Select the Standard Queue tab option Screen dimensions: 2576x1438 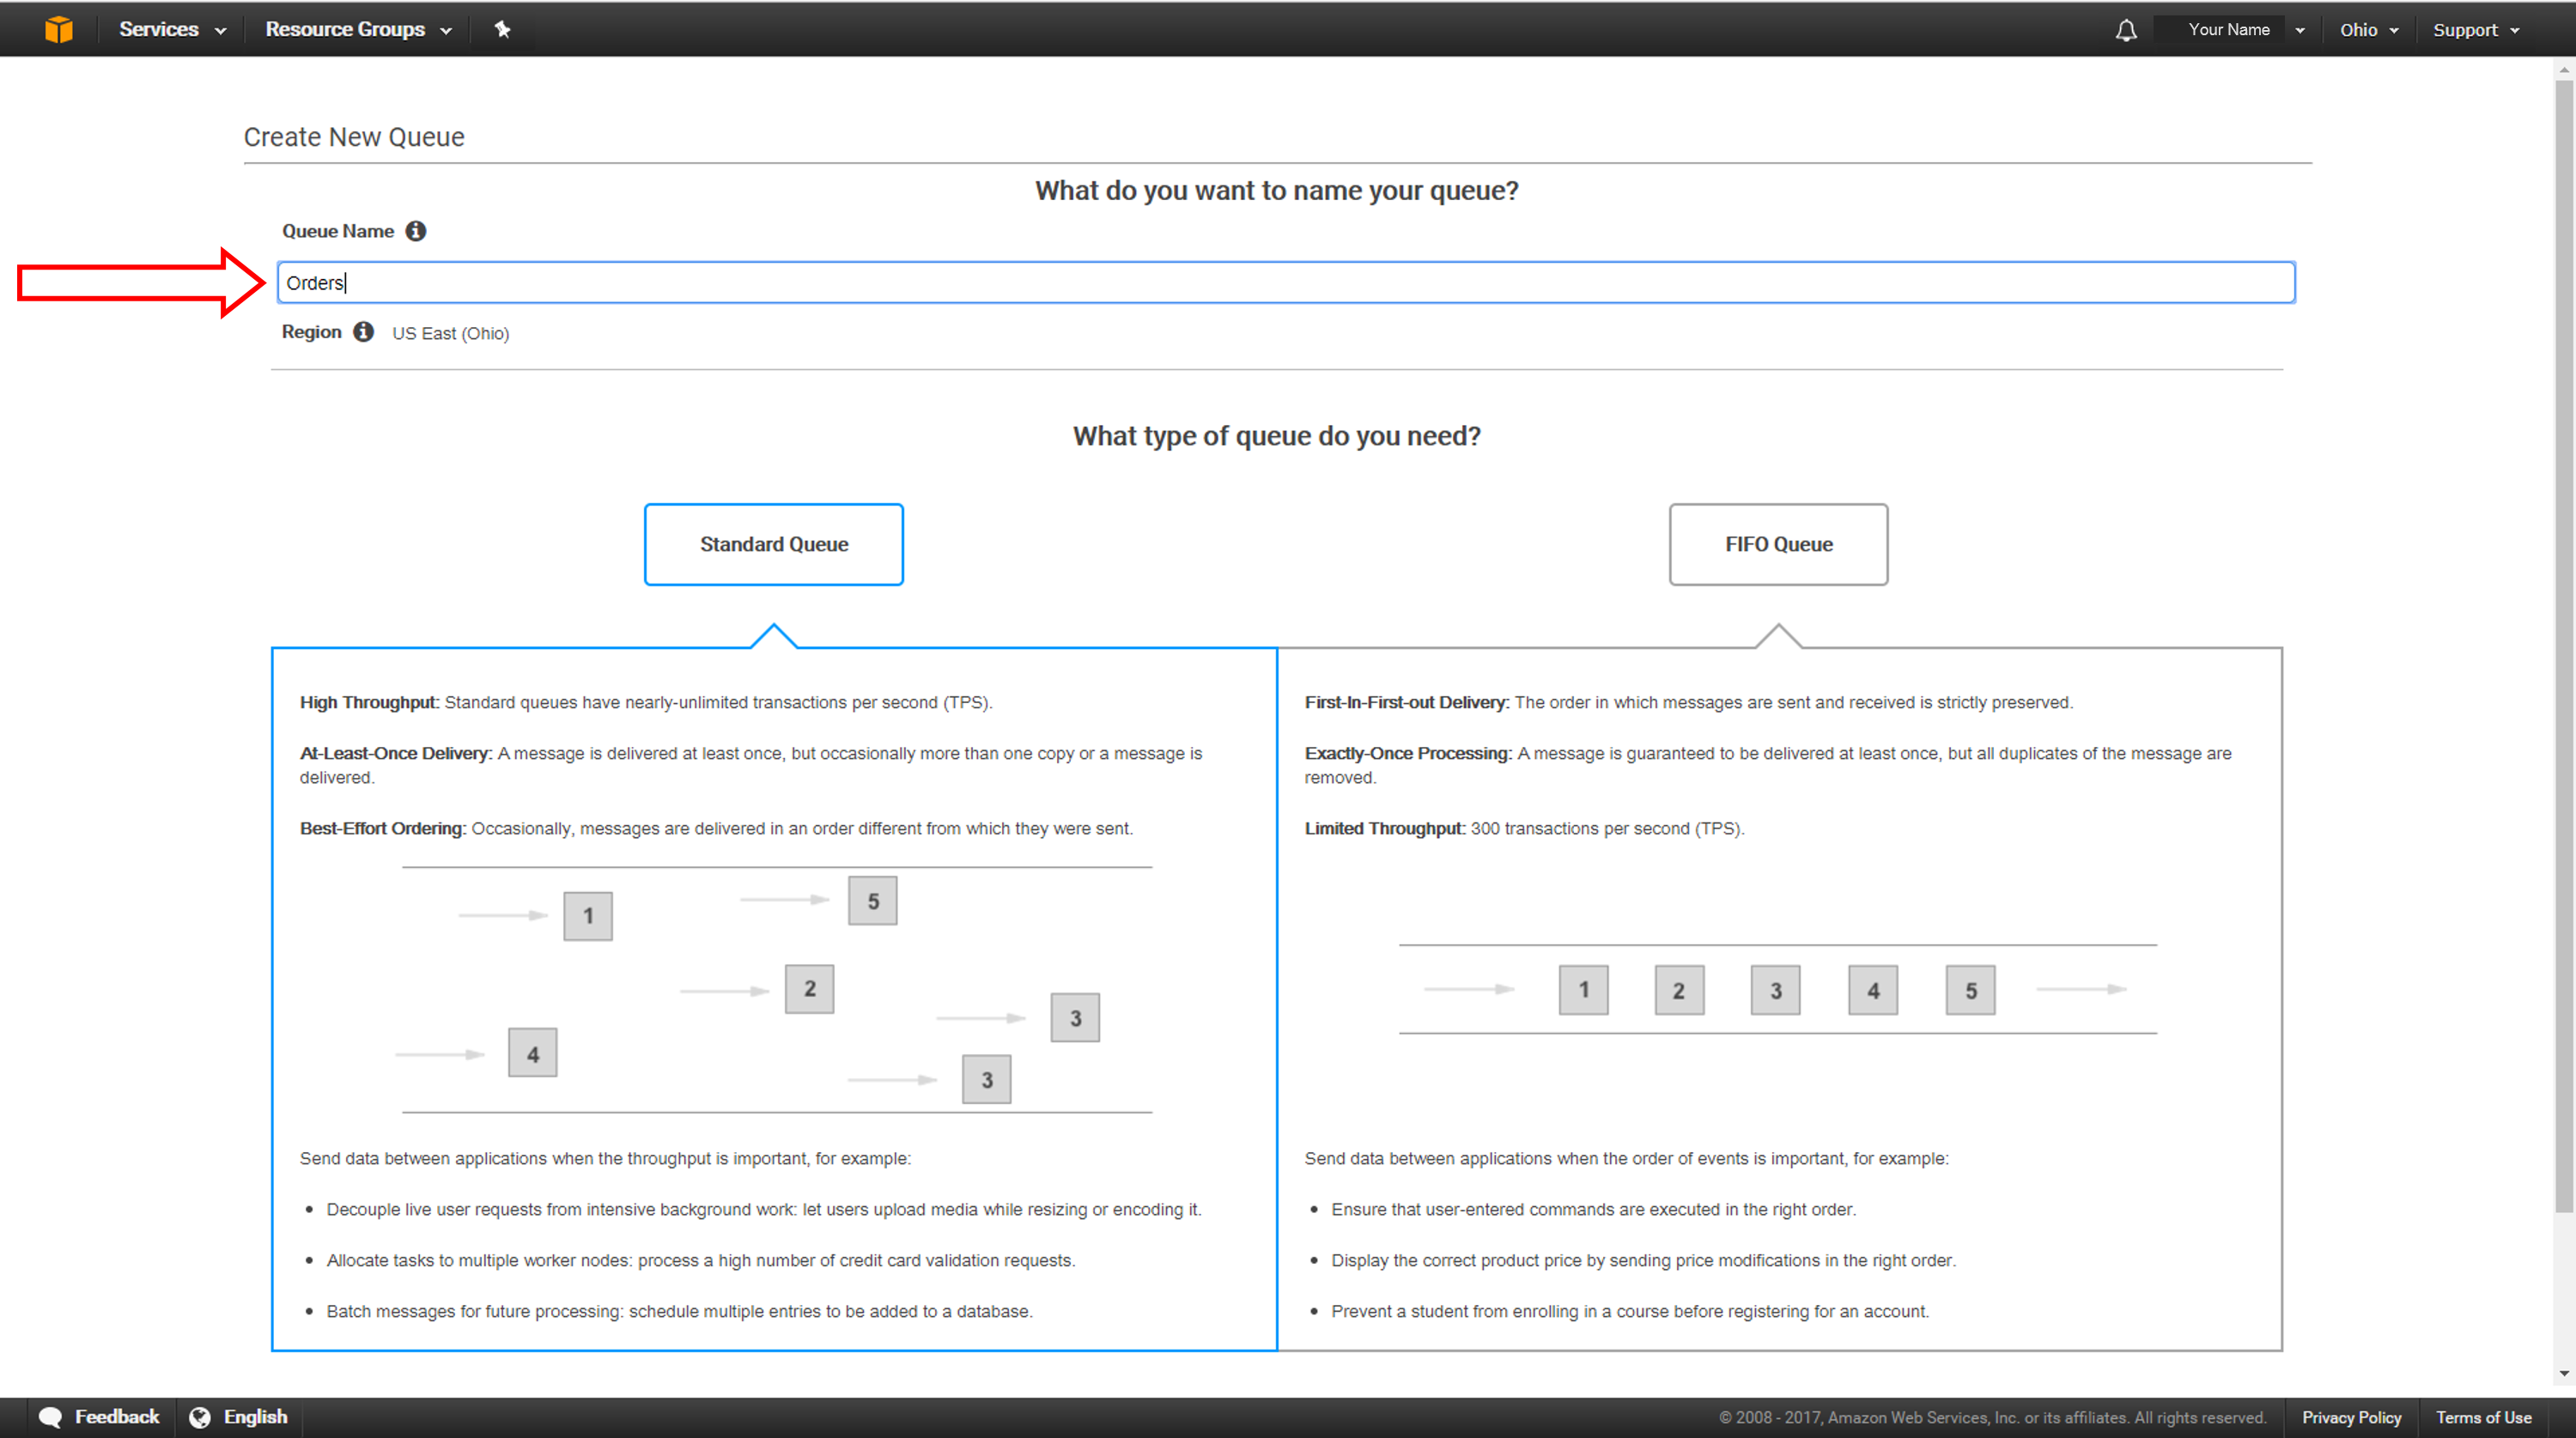click(773, 543)
